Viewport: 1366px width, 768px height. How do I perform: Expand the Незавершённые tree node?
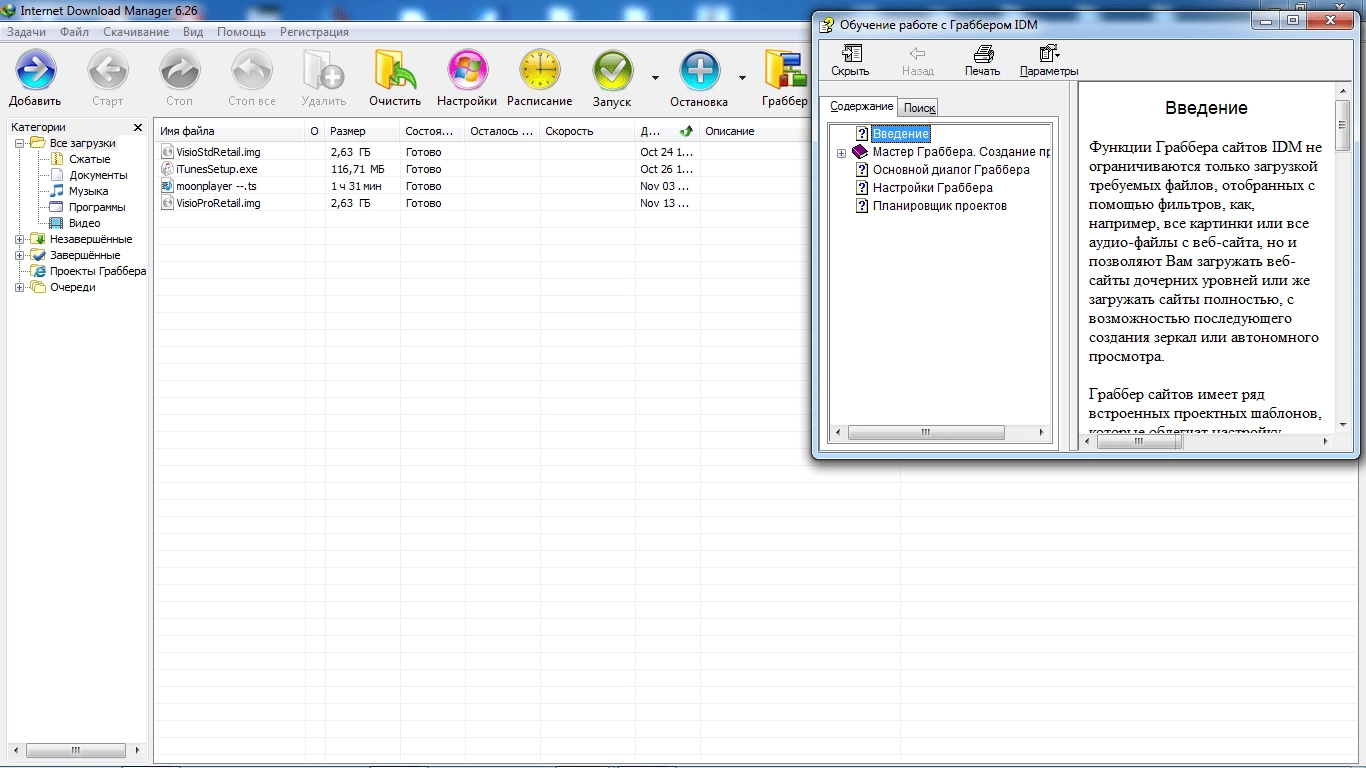(x=20, y=239)
